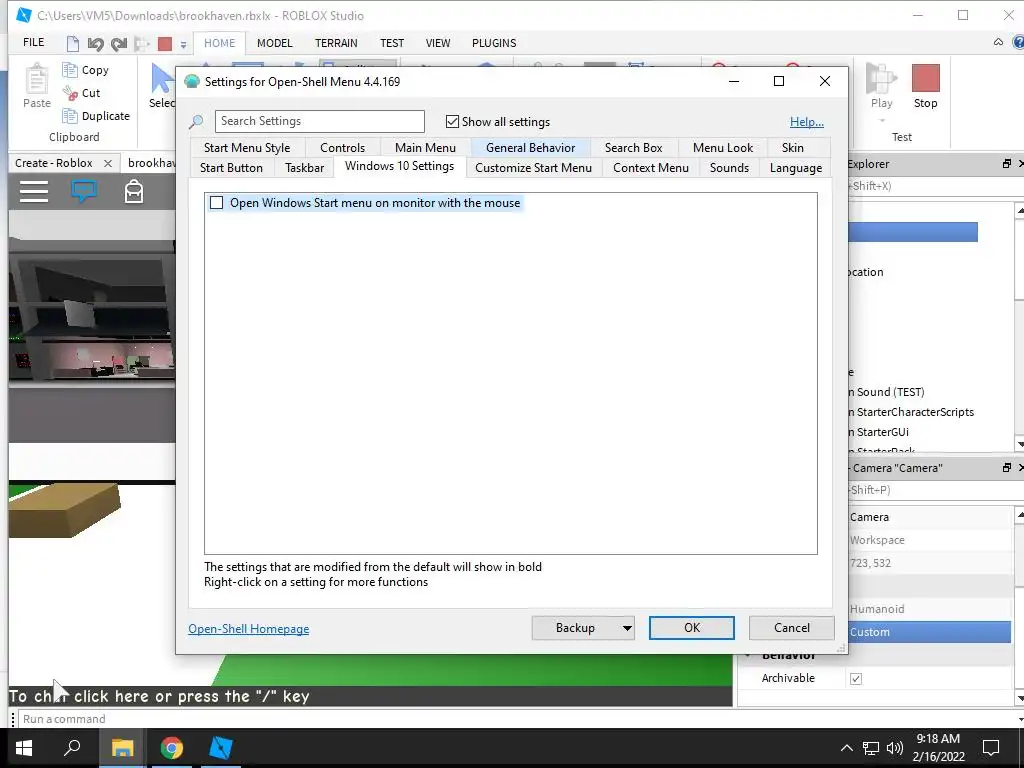
Task: Switch to the Main Menu tab
Action: point(425,148)
